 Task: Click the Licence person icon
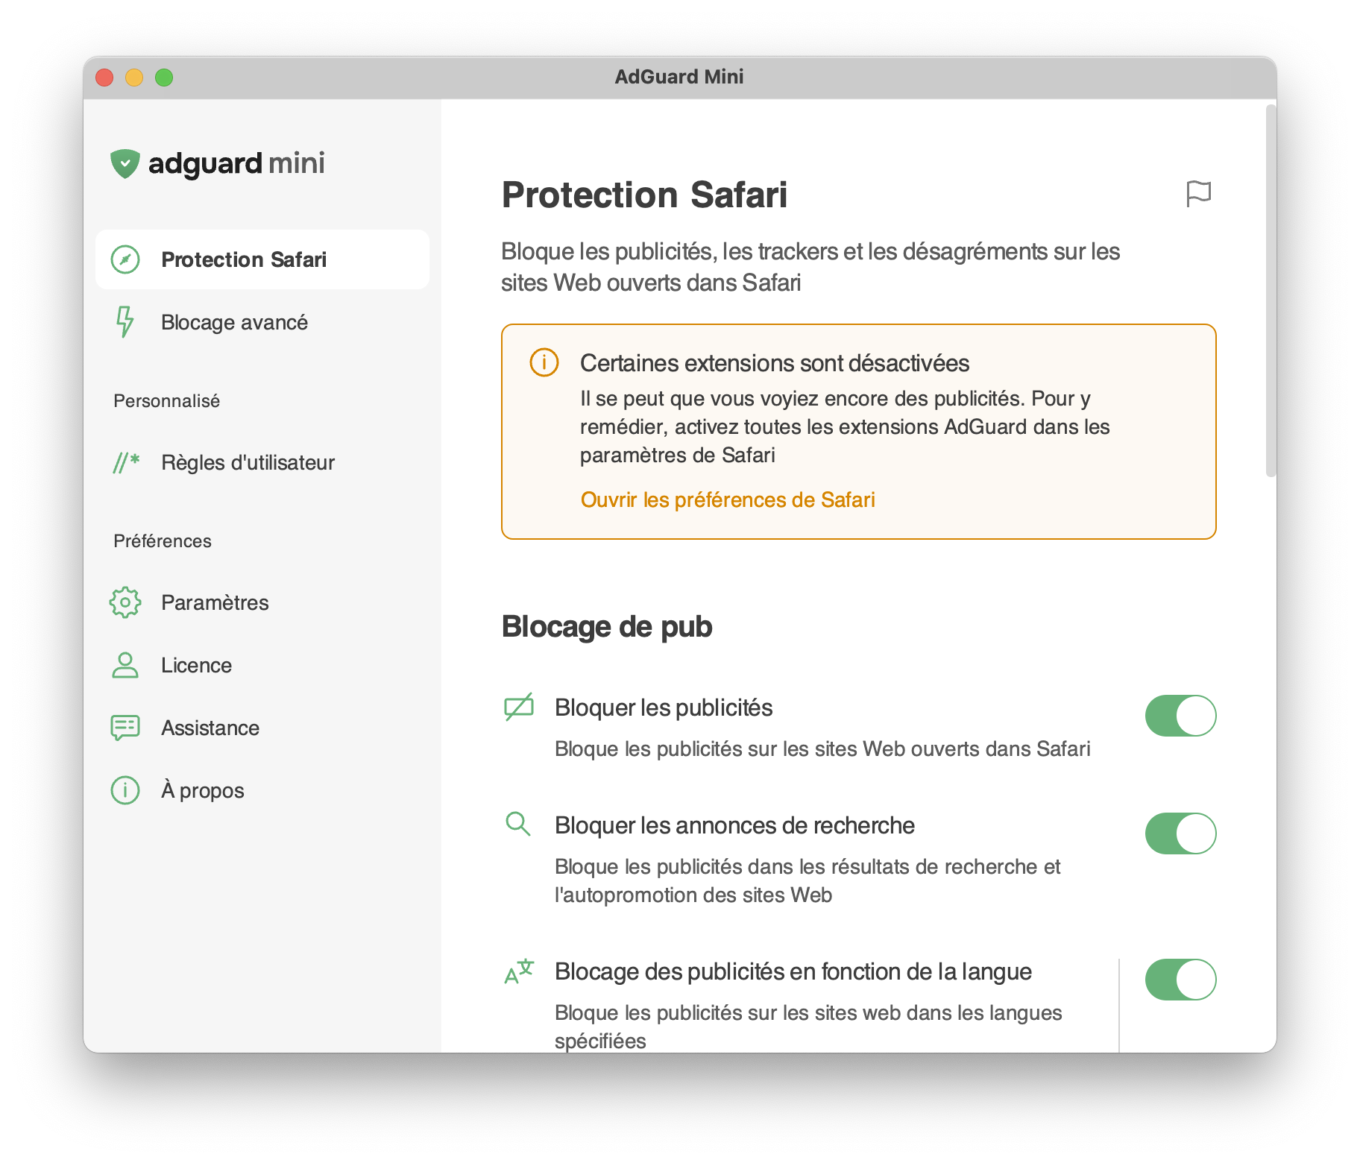(x=125, y=665)
